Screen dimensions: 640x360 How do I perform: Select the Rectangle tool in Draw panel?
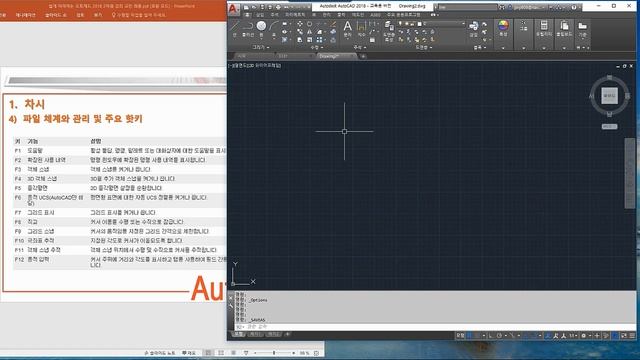285,24
